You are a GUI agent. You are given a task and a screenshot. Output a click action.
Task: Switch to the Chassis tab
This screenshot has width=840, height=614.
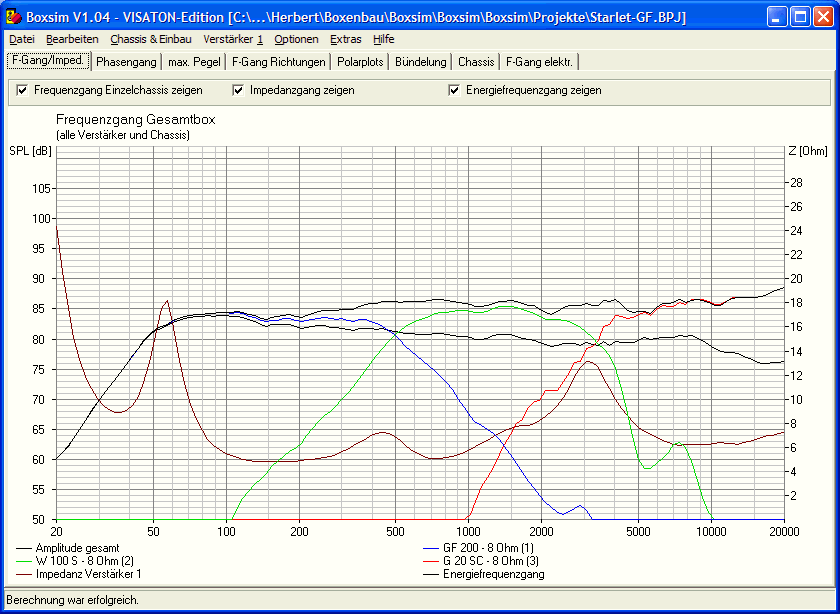click(x=476, y=62)
